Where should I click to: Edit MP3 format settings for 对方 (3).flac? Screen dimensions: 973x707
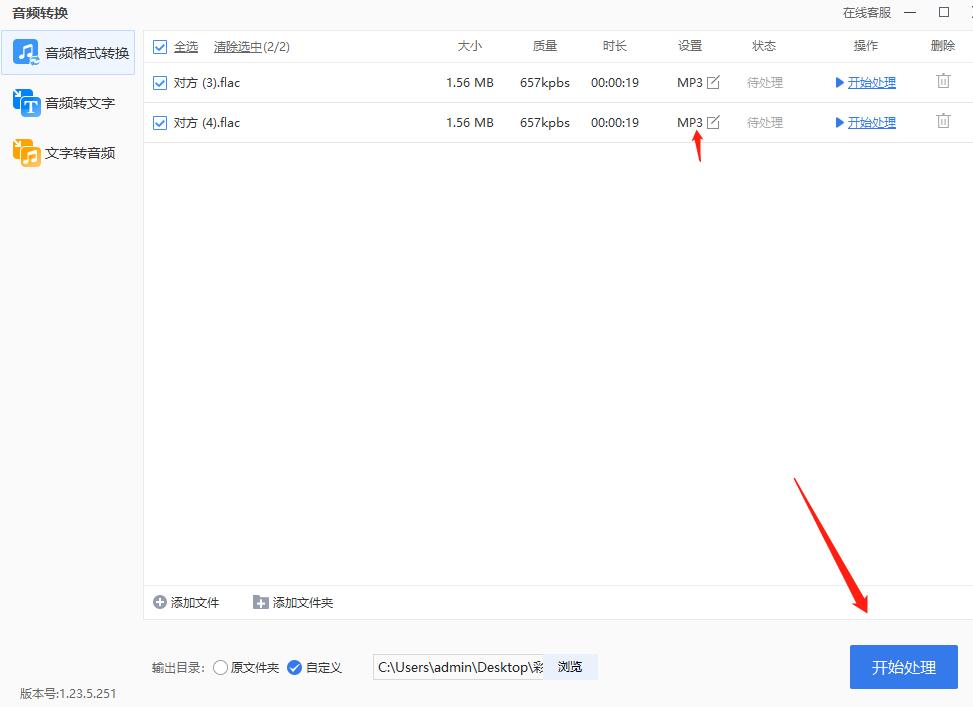pos(713,82)
